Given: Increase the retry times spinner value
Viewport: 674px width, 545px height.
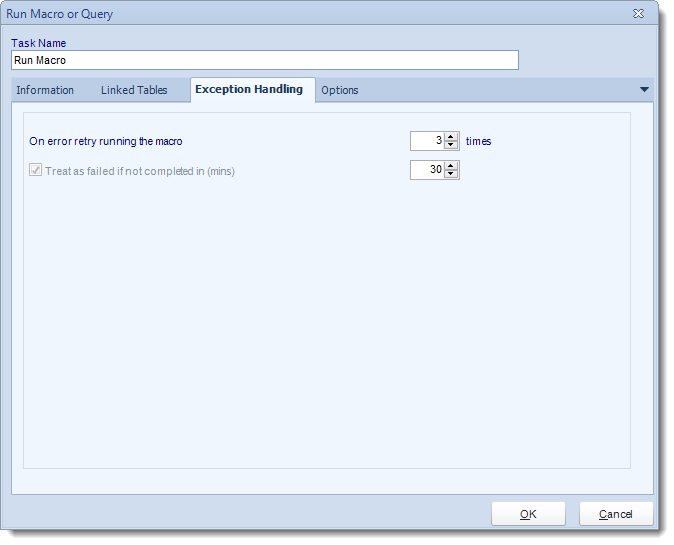Looking at the screenshot, I should 450,137.
